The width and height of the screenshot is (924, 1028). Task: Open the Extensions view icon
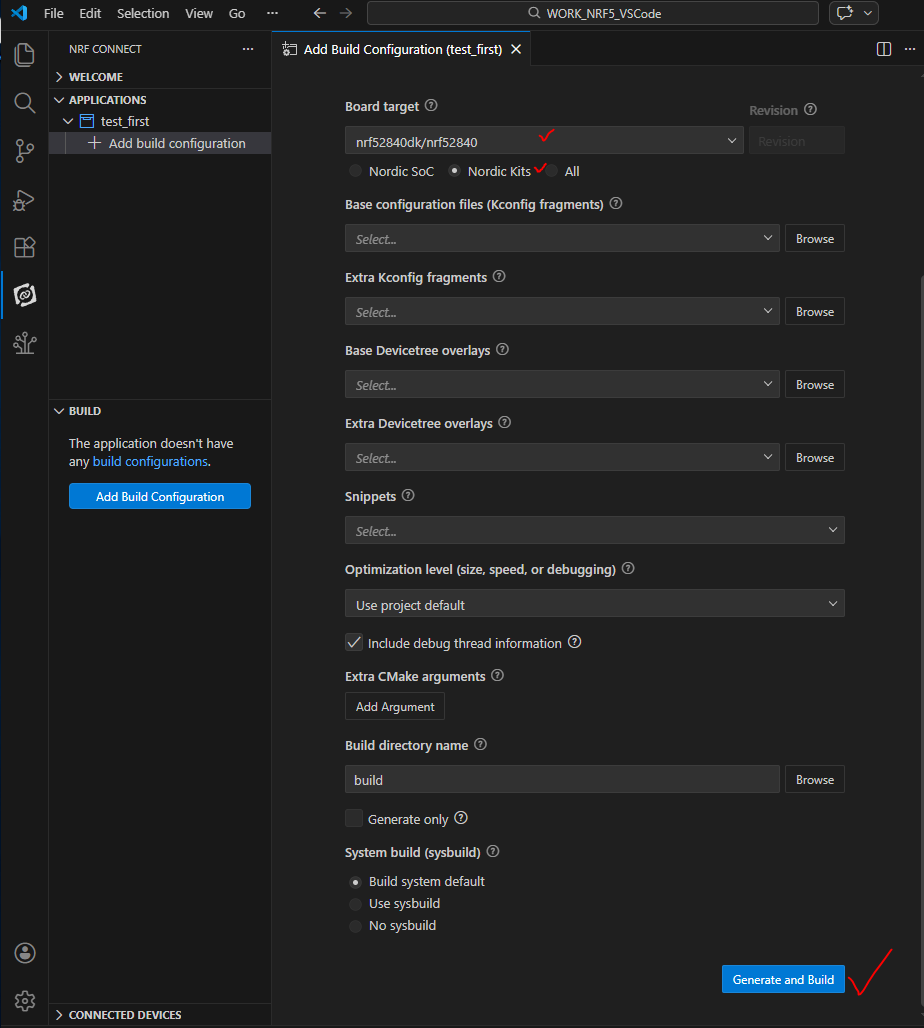pos(24,247)
